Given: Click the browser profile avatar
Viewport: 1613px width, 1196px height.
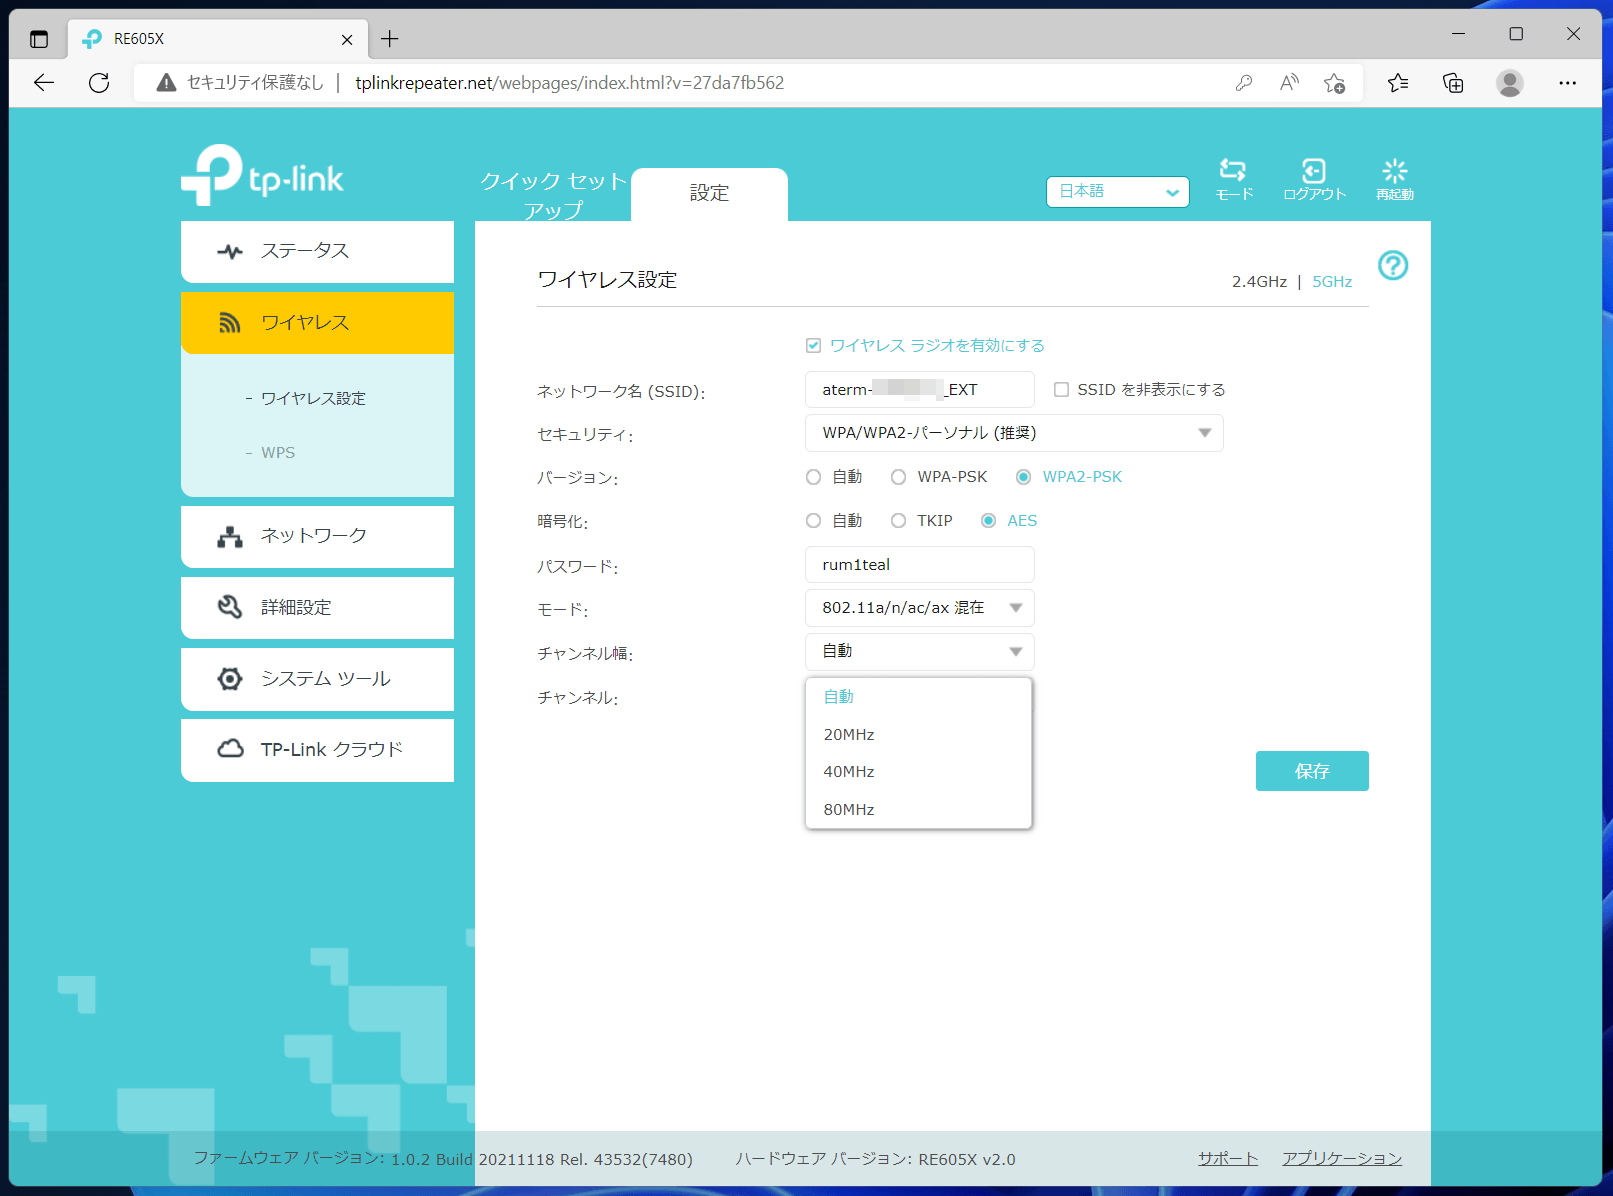Looking at the screenshot, I should (1510, 83).
